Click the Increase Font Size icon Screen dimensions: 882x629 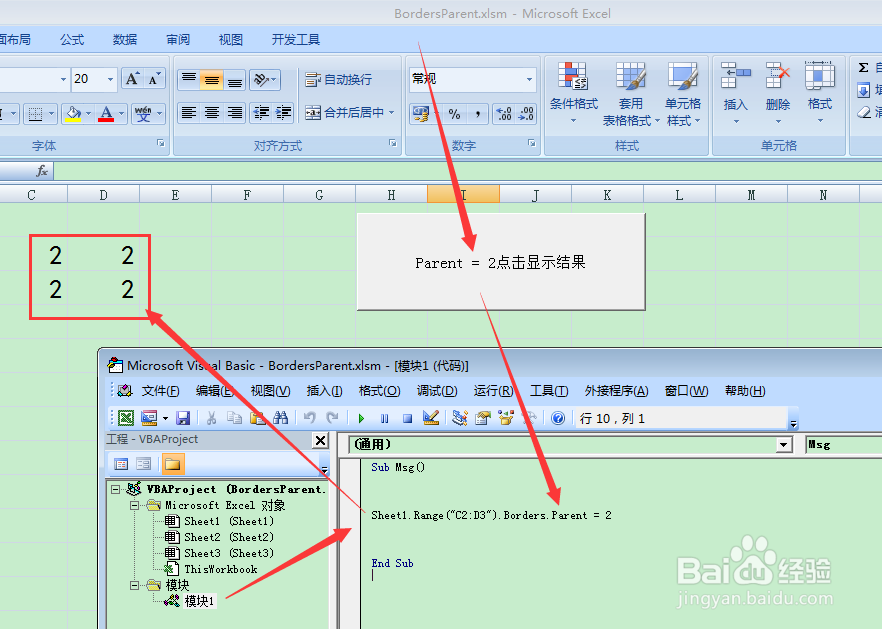coord(132,79)
